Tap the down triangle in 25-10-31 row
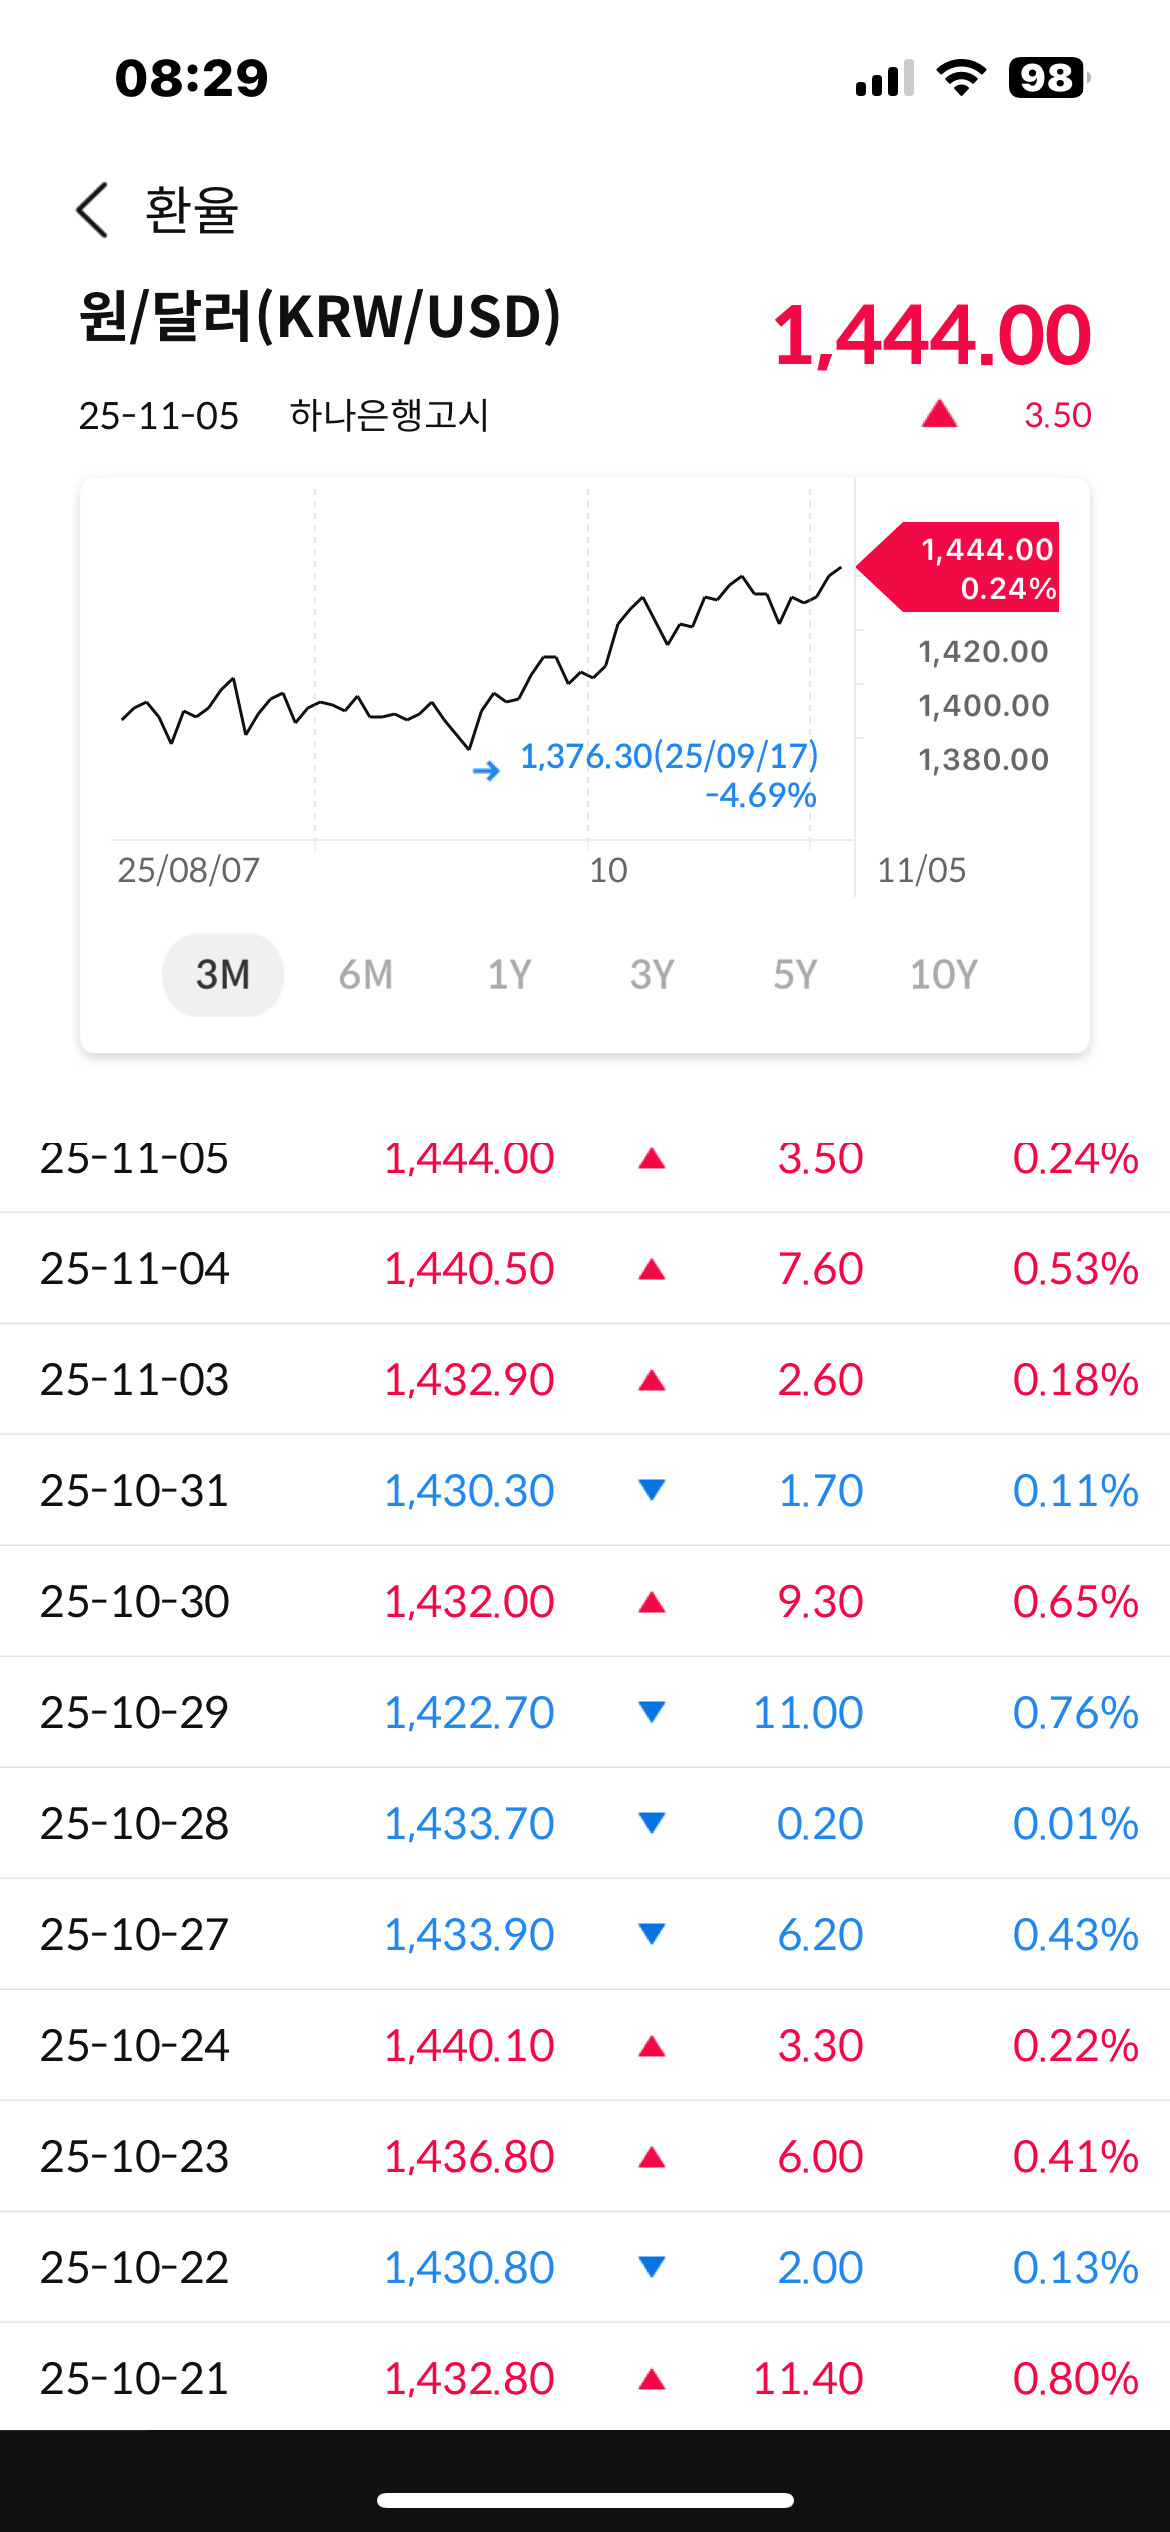Viewport: 1170px width, 2532px height. (652, 1490)
